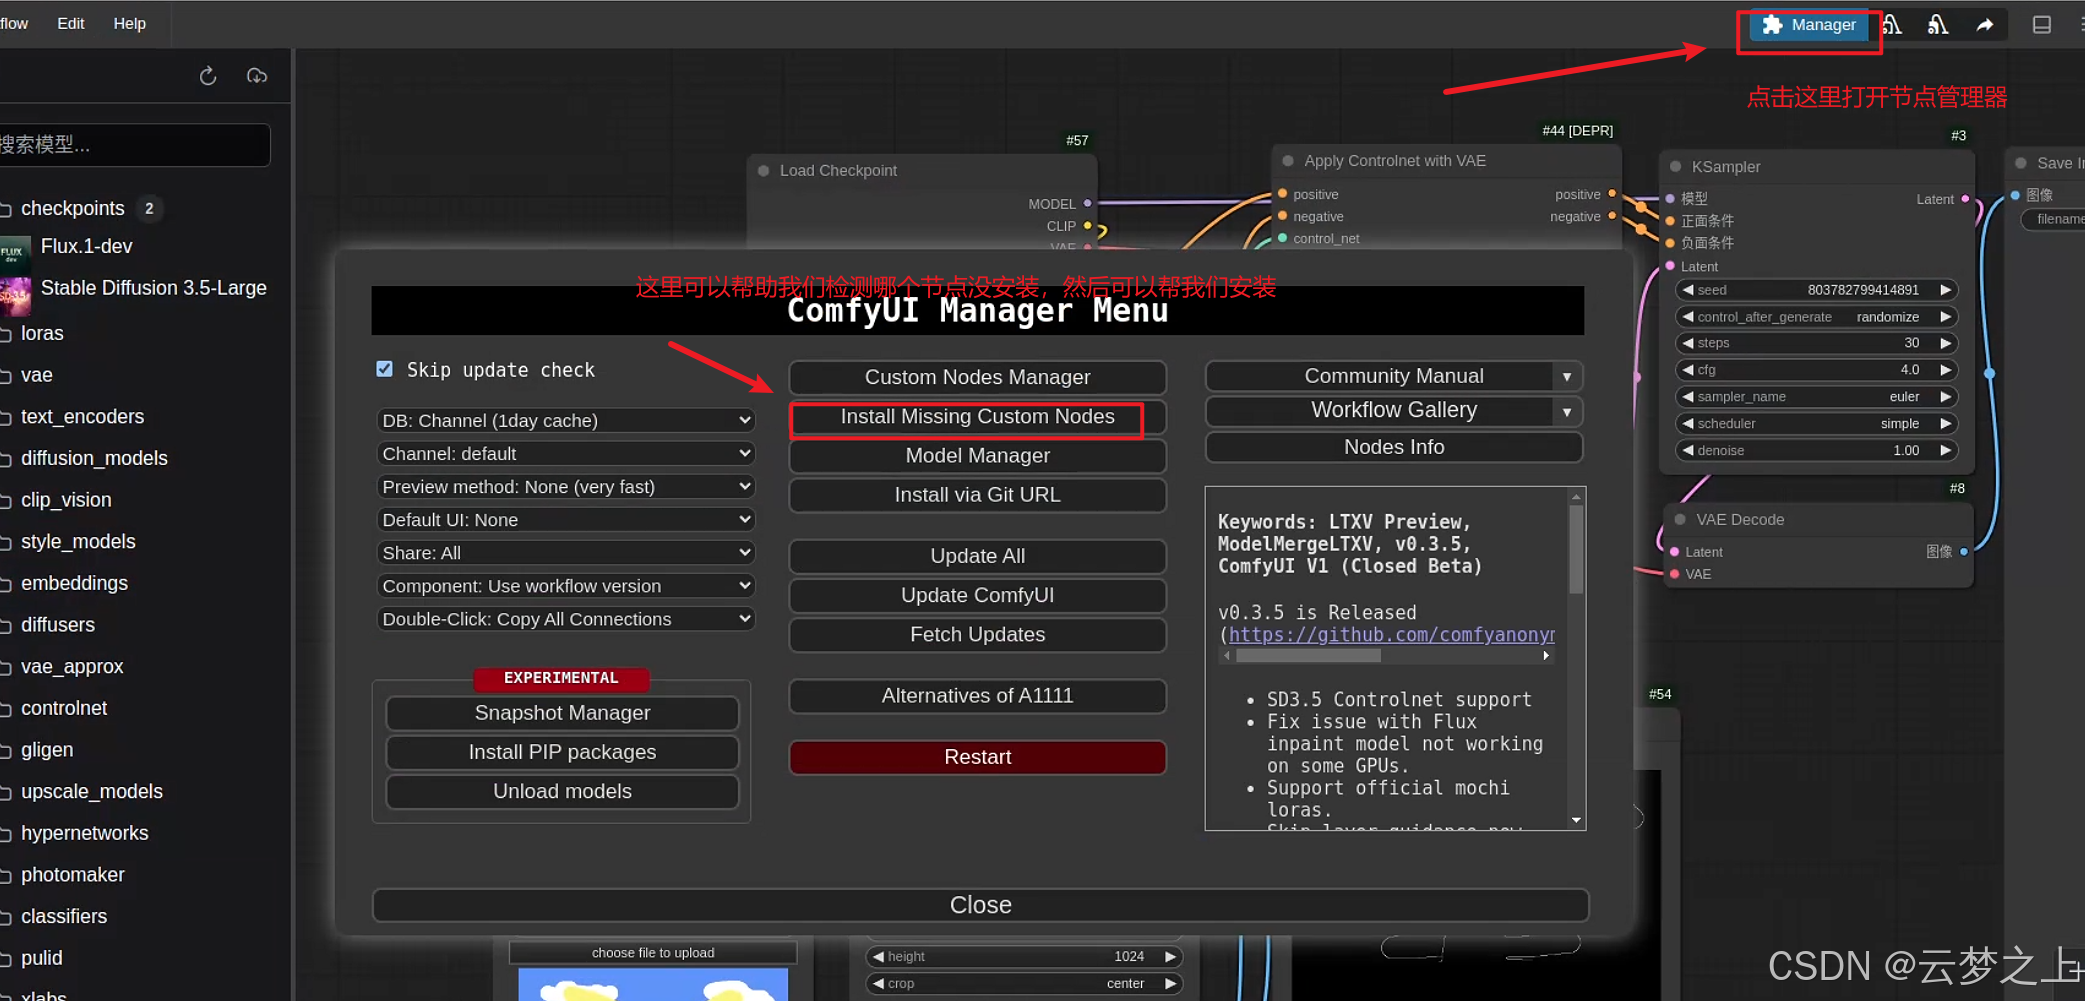This screenshot has height=1001, width=2085.
Task: Click the crop center field
Action: pyautogui.click(x=1024, y=984)
